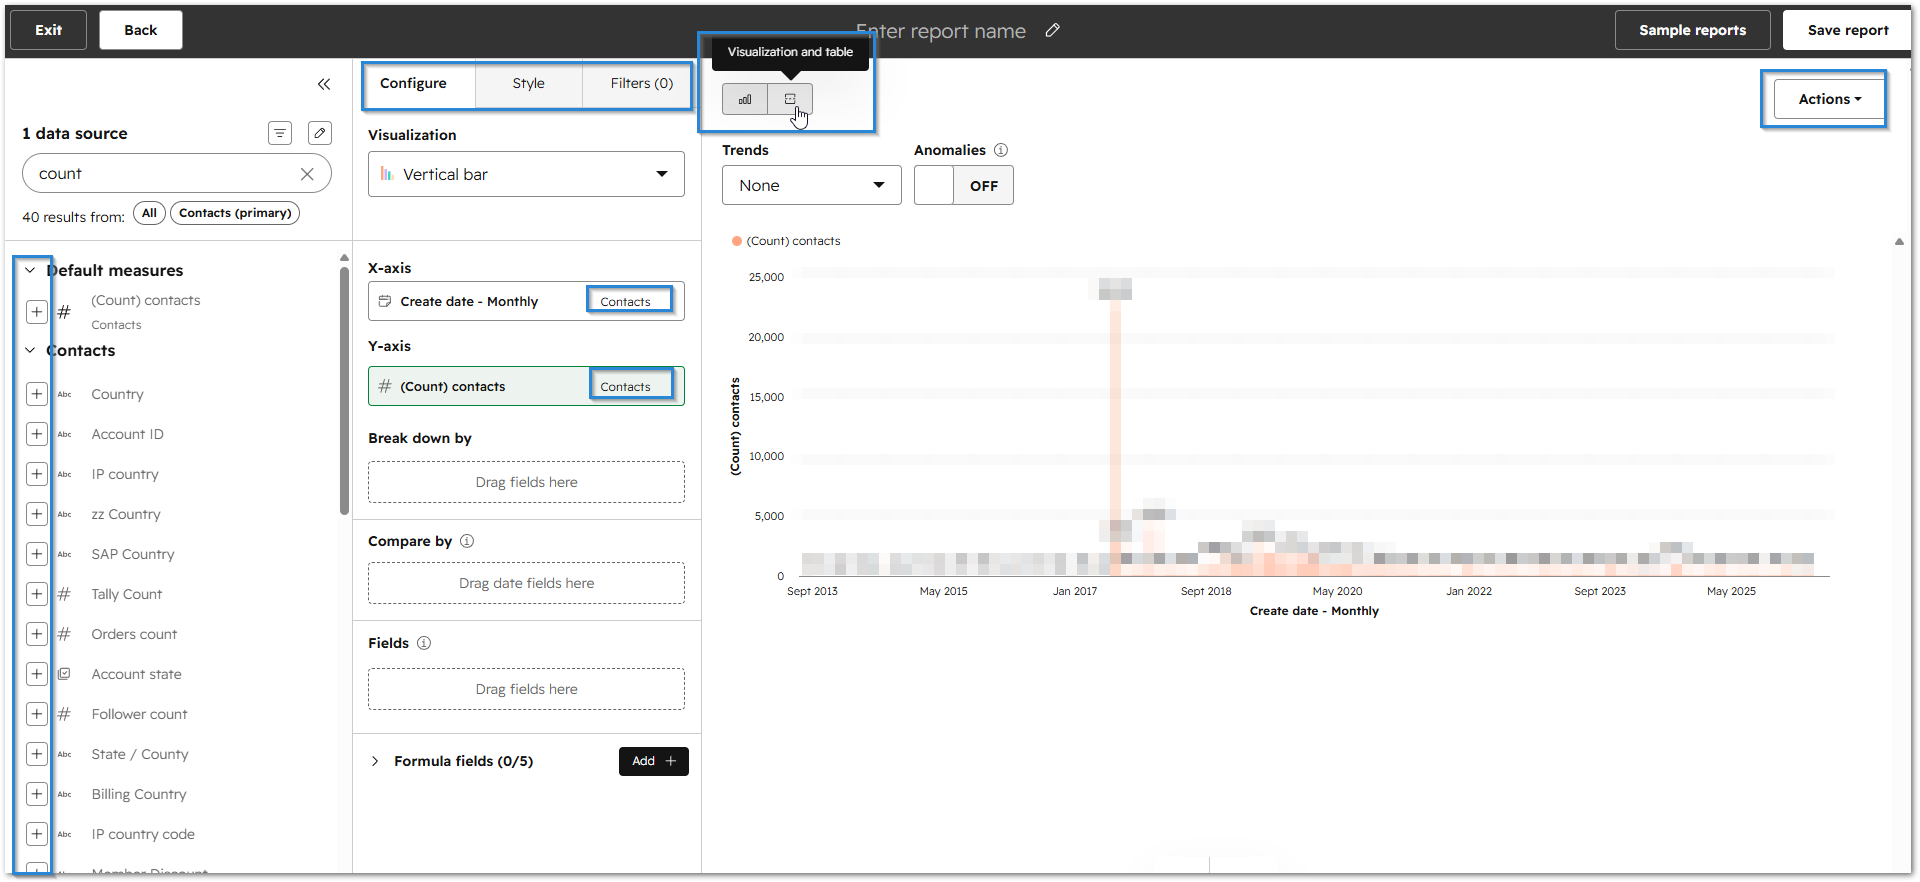Click the pencil icon to edit report name

point(1052,31)
